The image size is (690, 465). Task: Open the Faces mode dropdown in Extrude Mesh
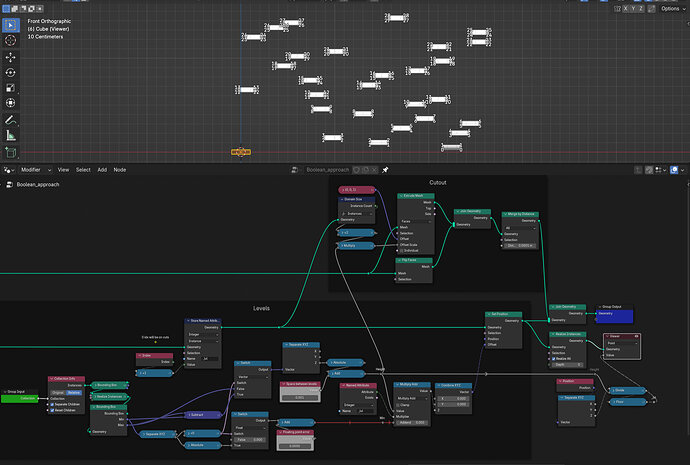pos(416,221)
